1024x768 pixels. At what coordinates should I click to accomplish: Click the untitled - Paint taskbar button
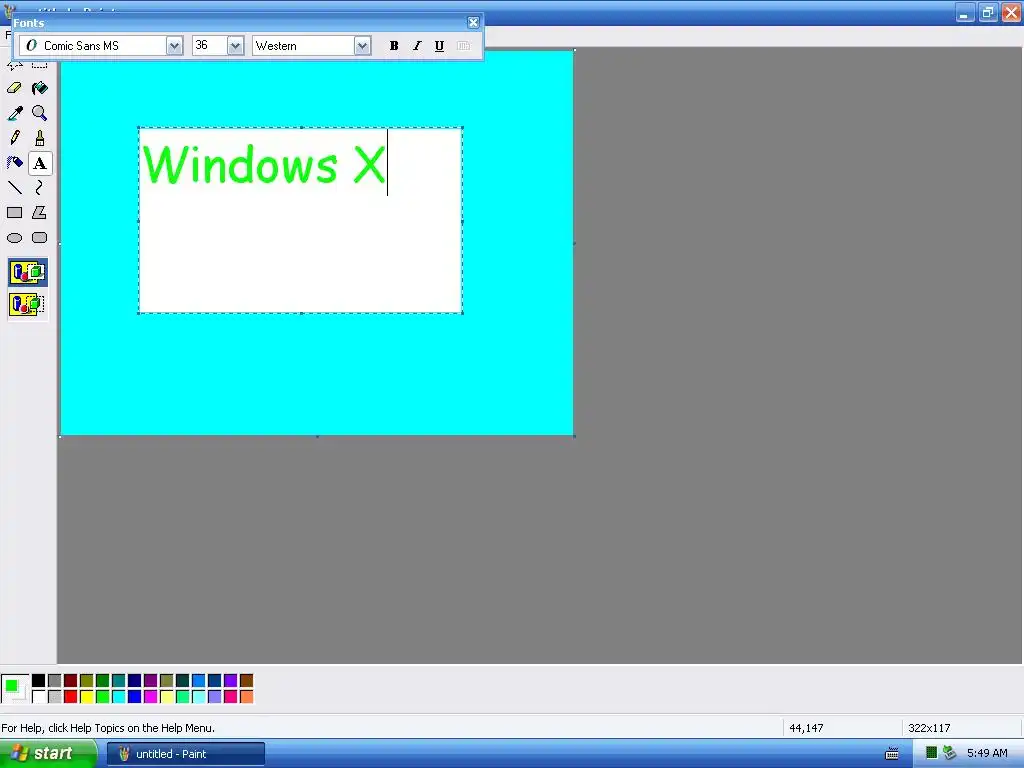point(186,754)
